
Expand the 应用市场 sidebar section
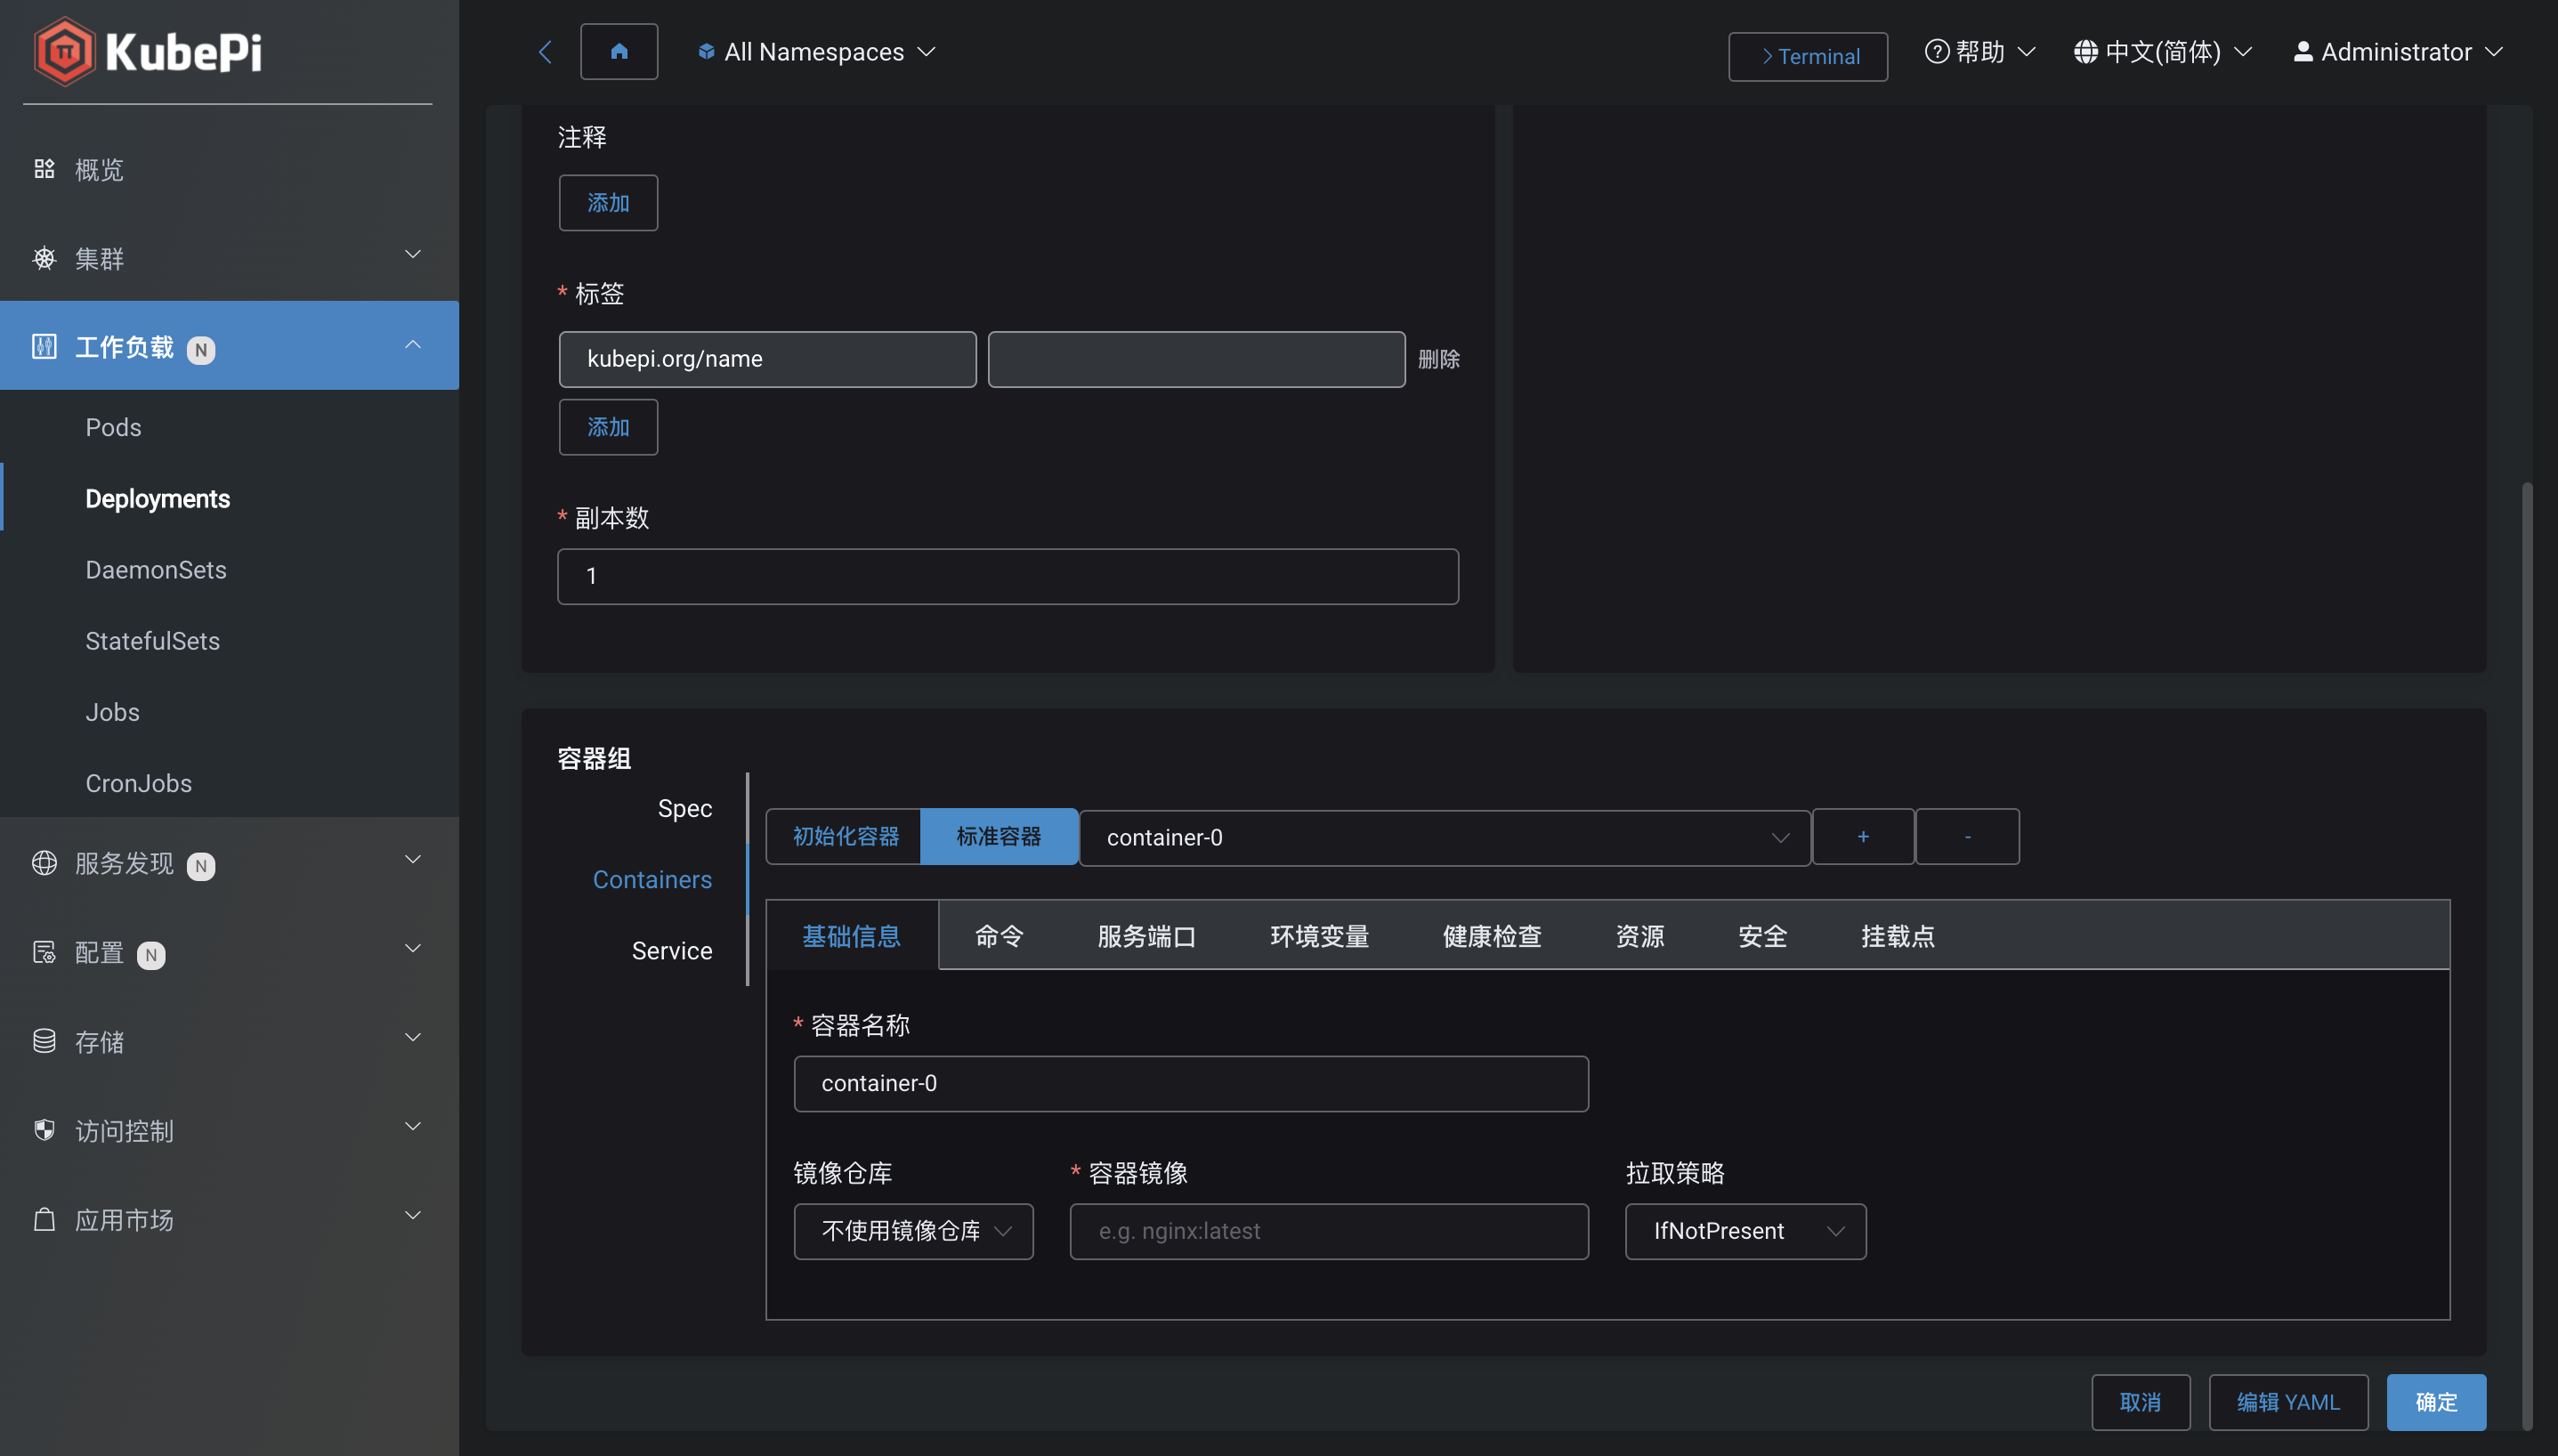point(412,1215)
